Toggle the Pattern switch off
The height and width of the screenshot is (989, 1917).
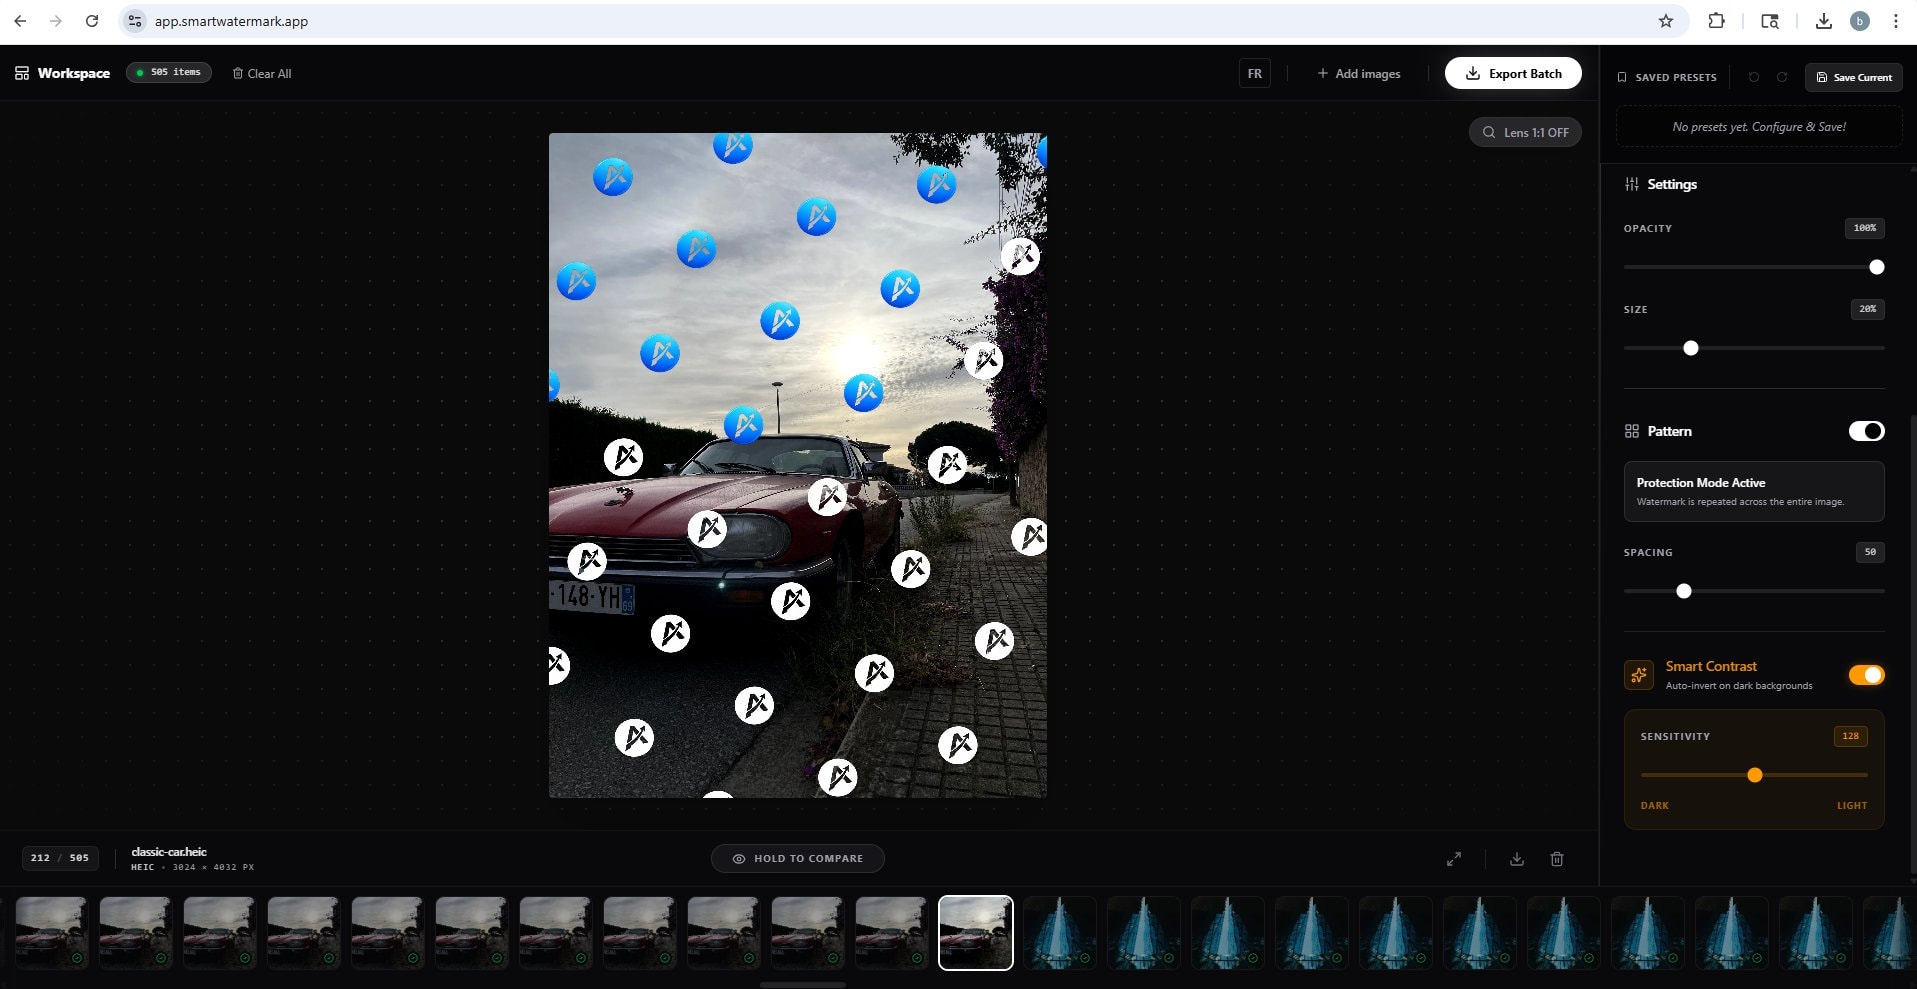[x=1866, y=431]
